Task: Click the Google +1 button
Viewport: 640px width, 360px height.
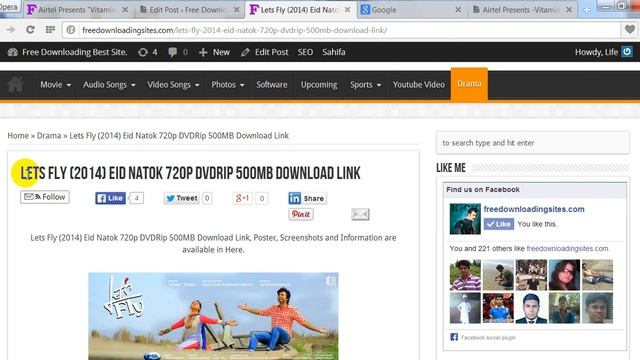Action: tap(242, 198)
